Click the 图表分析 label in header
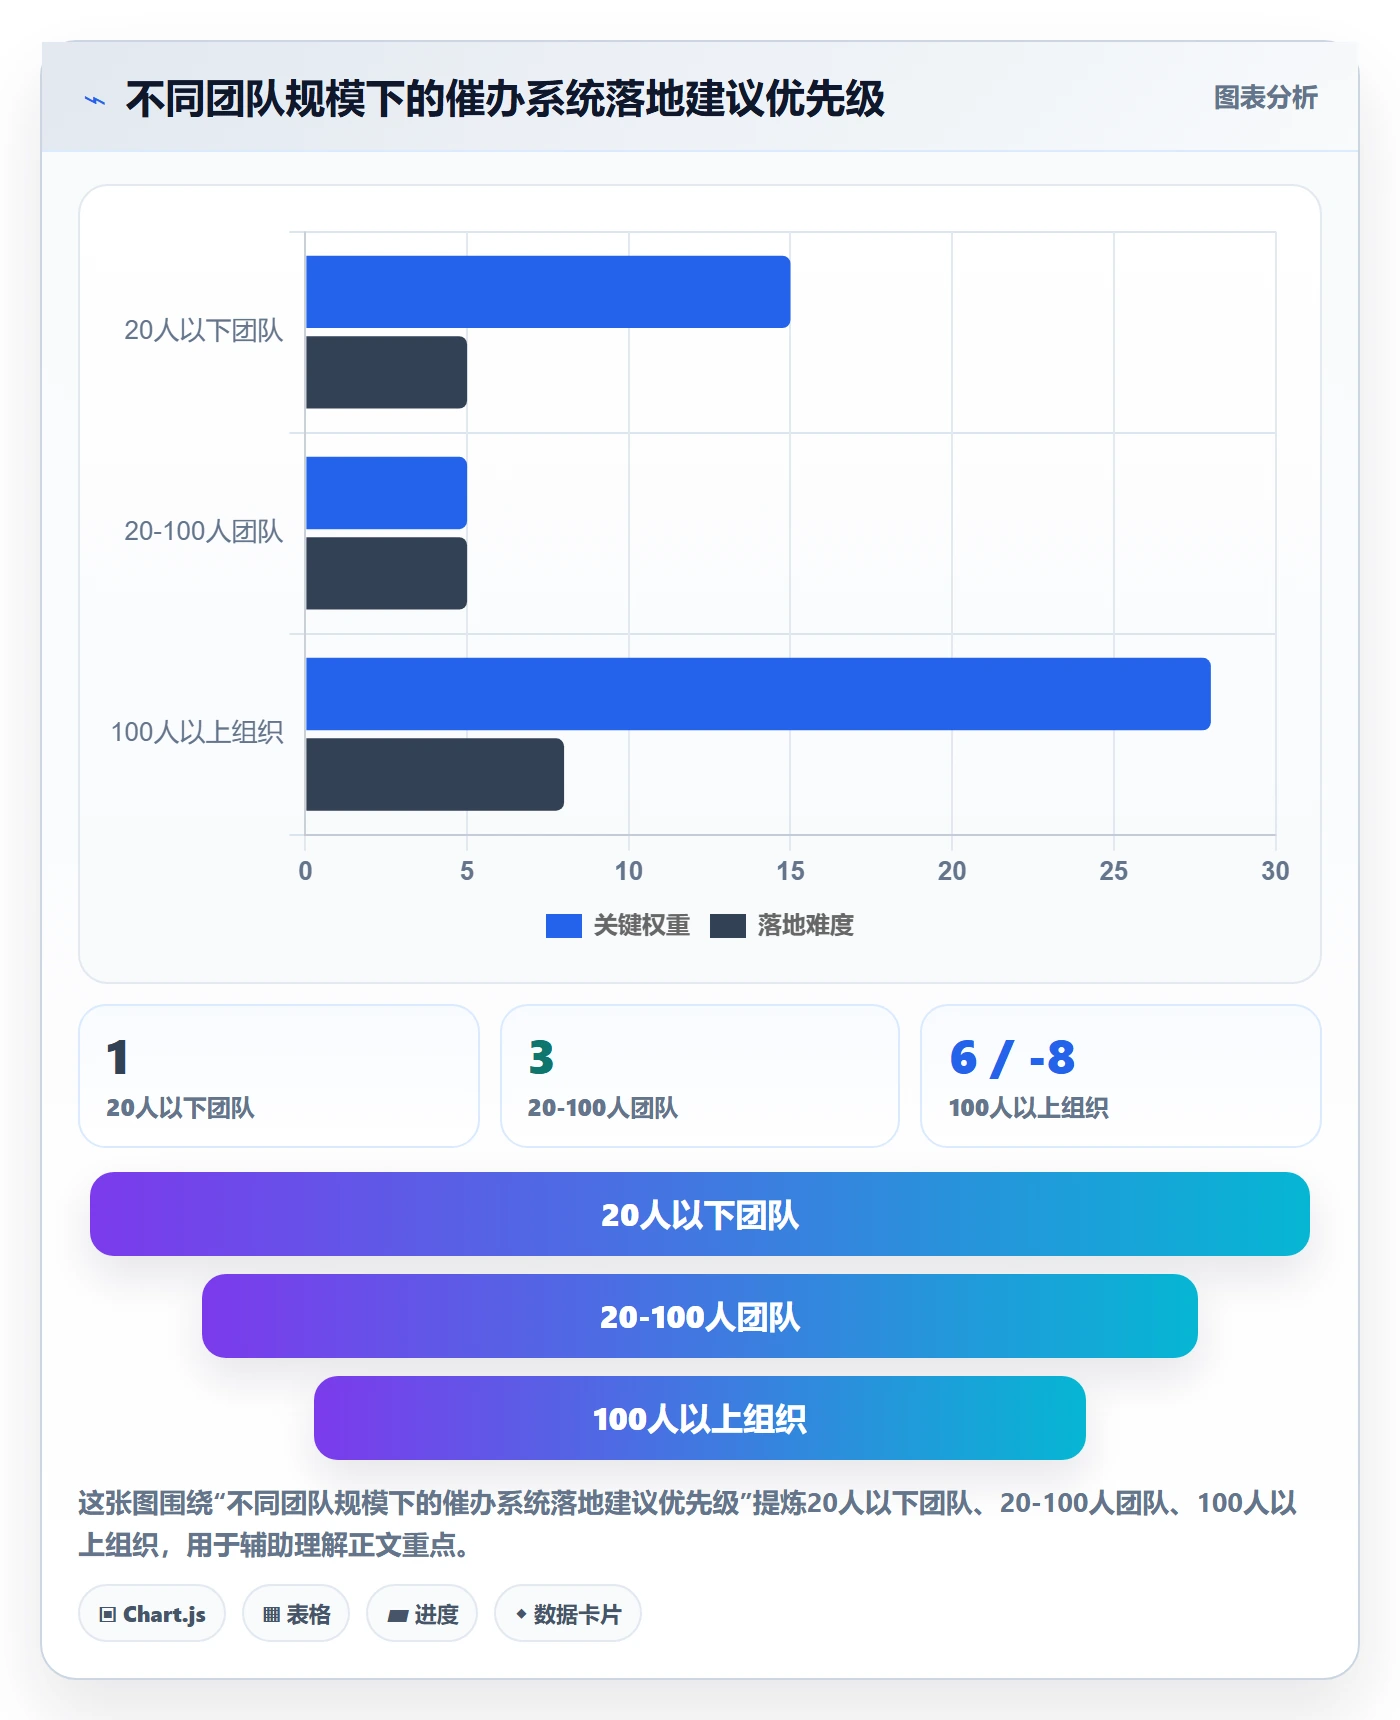The width and height of the screenshot is (1400, 1720). point(1265,98)
